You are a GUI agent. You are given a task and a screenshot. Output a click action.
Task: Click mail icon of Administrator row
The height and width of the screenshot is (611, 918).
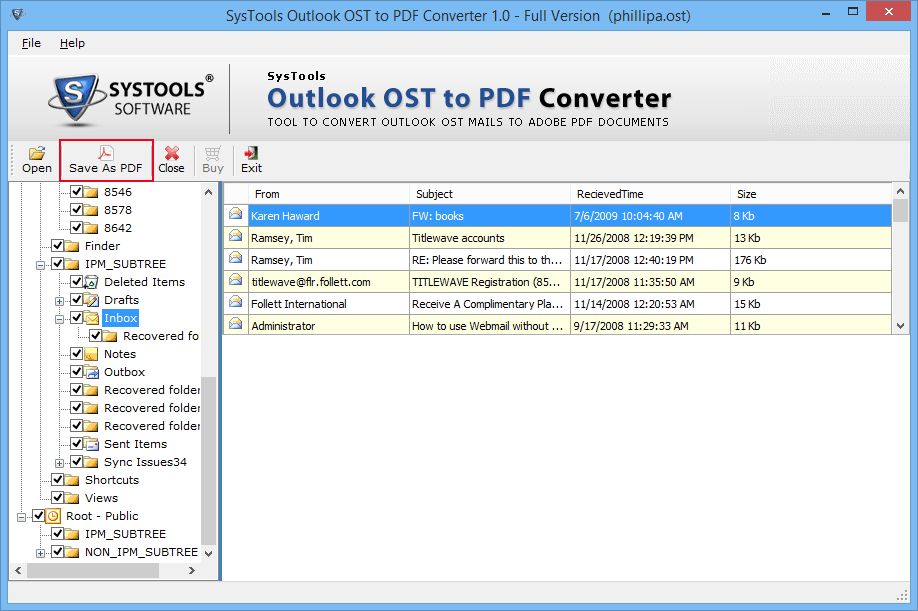(x=235, y=324)
